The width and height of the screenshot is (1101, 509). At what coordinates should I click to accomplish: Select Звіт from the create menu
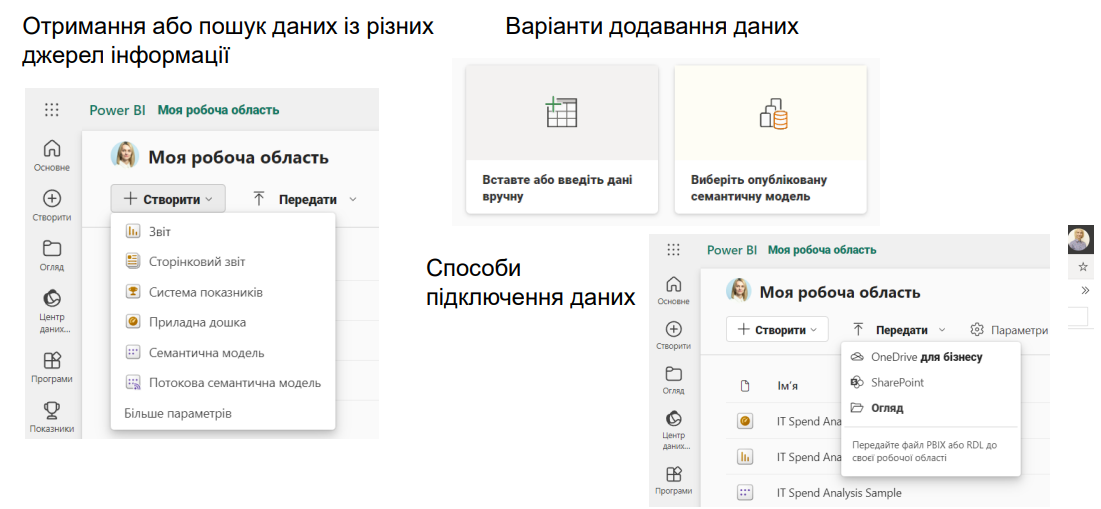[160, 231]
